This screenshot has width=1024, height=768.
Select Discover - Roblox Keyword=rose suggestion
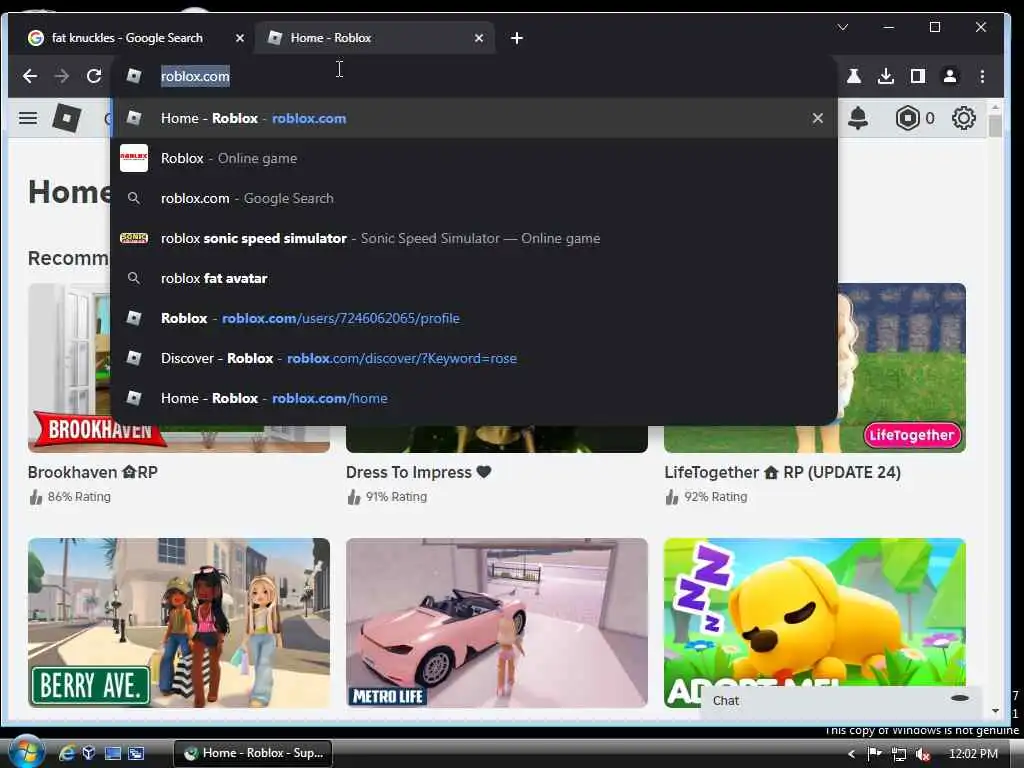click(x=473, y=358)
